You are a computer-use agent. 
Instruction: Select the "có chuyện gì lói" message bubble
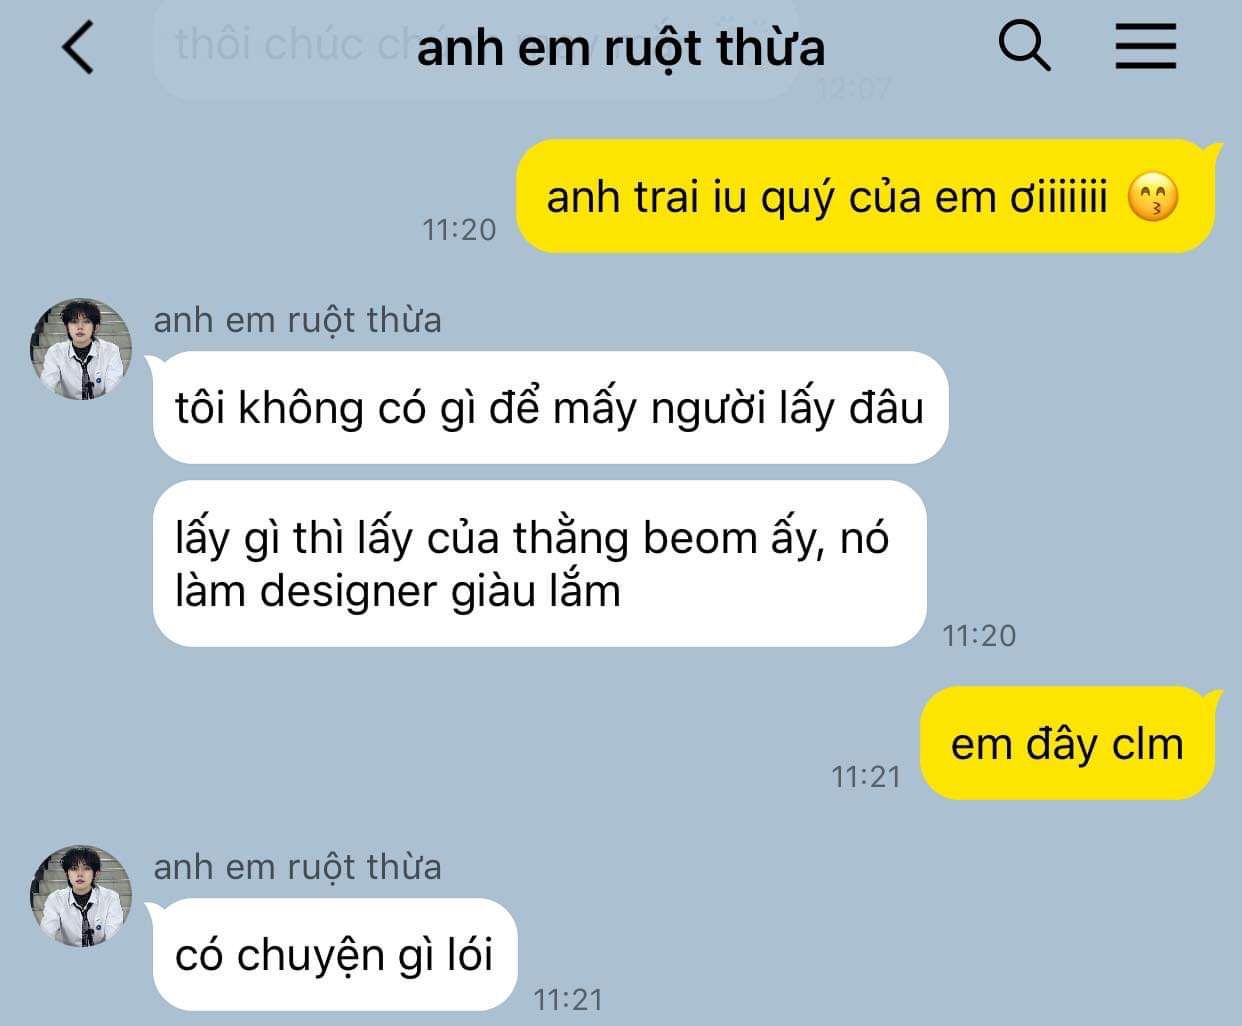[x=335, y=955]
